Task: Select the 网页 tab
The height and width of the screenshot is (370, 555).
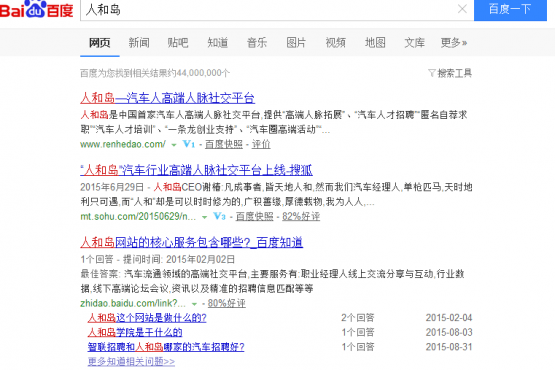Action: click(x=99, y=43)
